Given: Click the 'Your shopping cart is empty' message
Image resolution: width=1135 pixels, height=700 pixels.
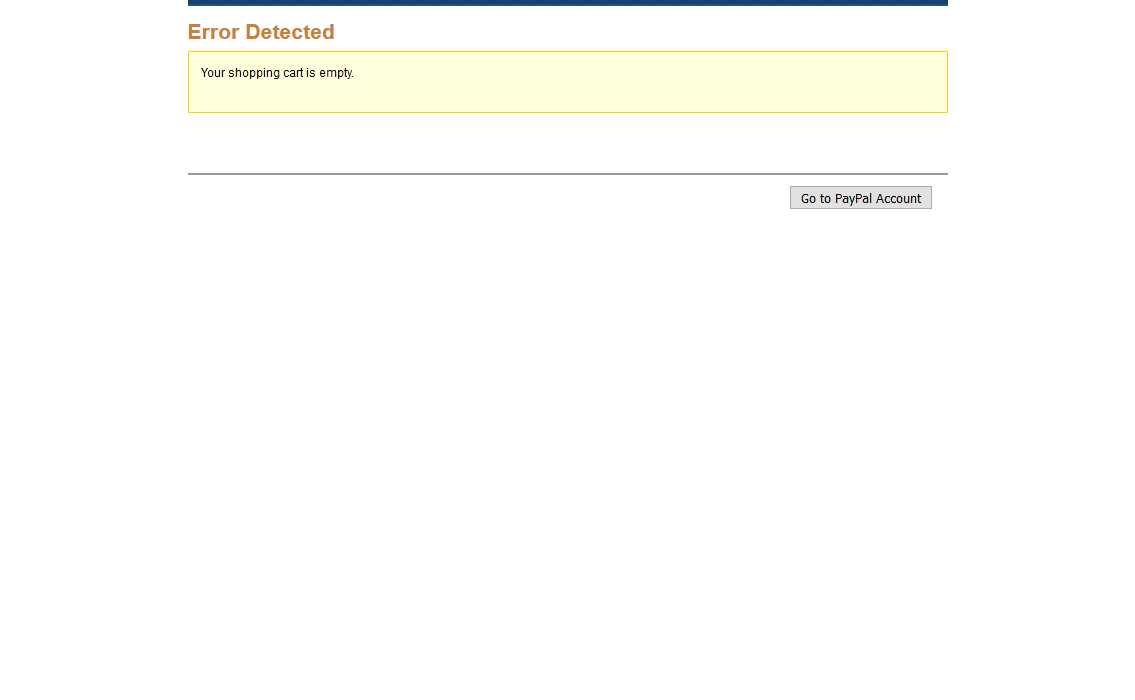Looking at the screenshot, I should [277, 73].
